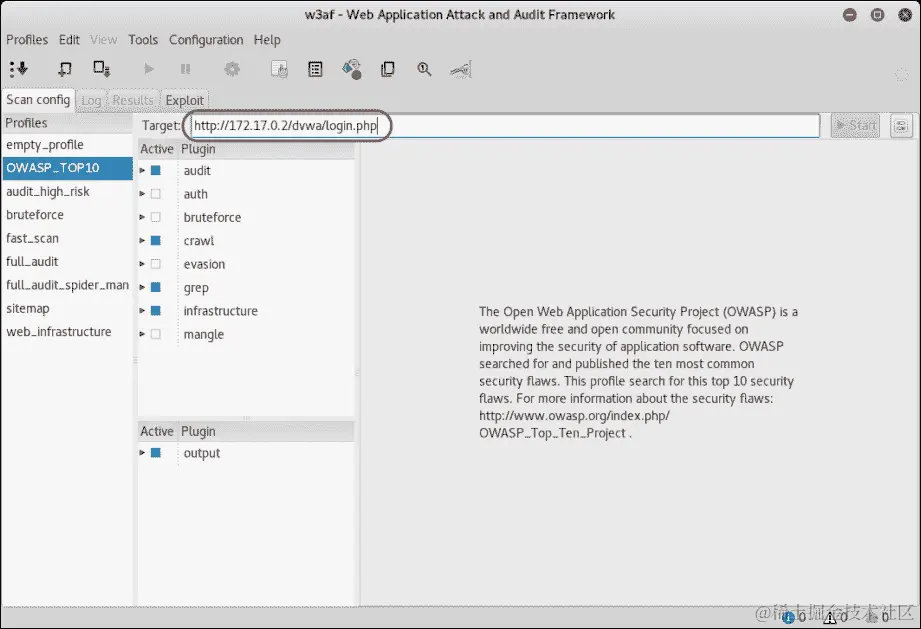Viewport: 921px width, 629px height.
Task: Toggle the output plugin checkbox
Action: point(156,453)
